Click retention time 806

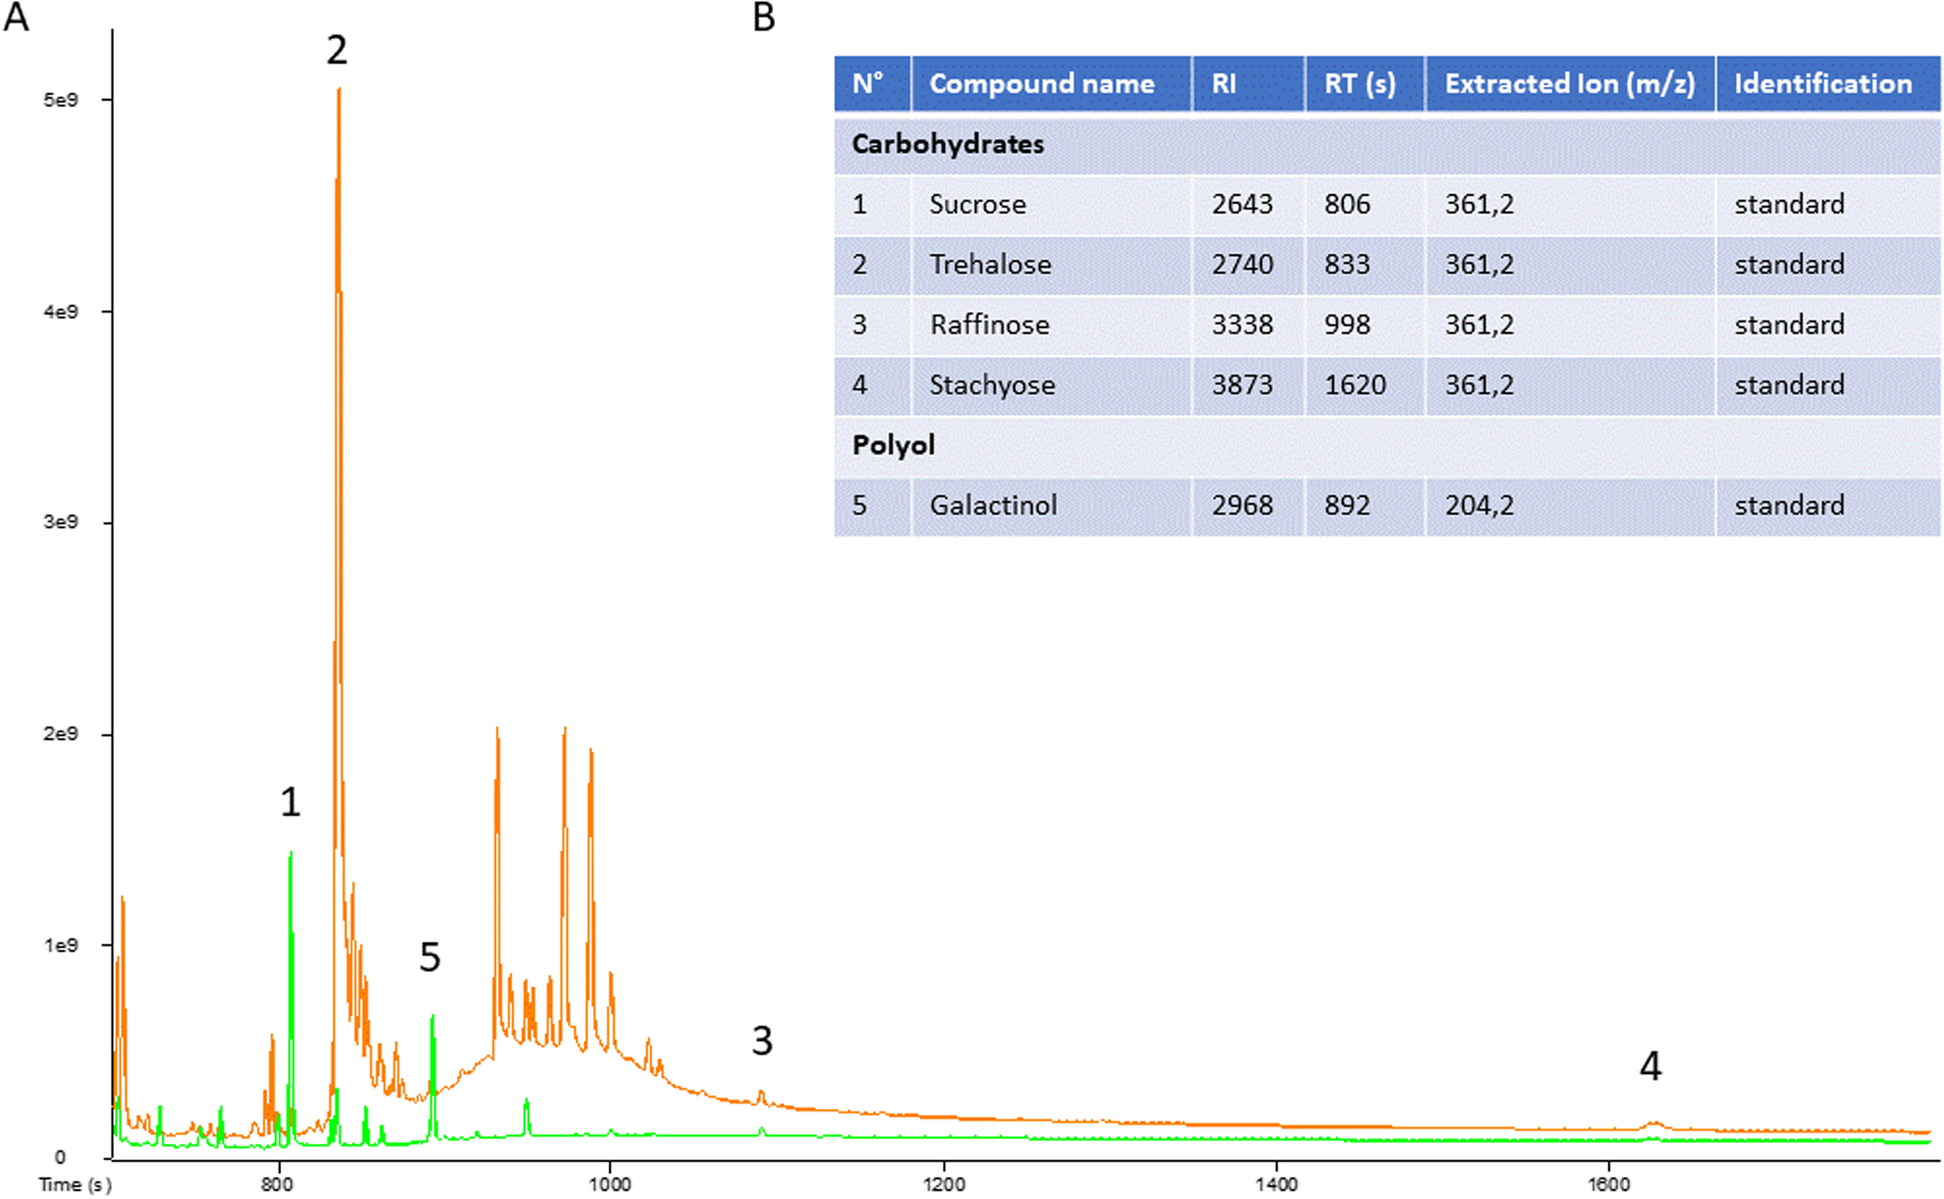[x=1347, y=205]
